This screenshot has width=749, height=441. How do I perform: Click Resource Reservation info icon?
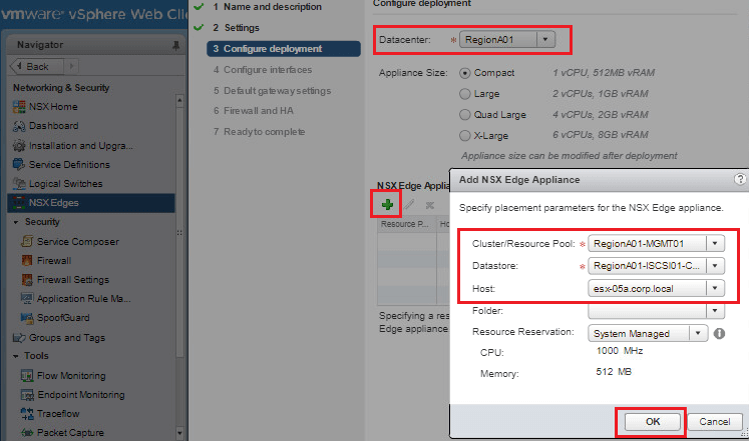719,333
